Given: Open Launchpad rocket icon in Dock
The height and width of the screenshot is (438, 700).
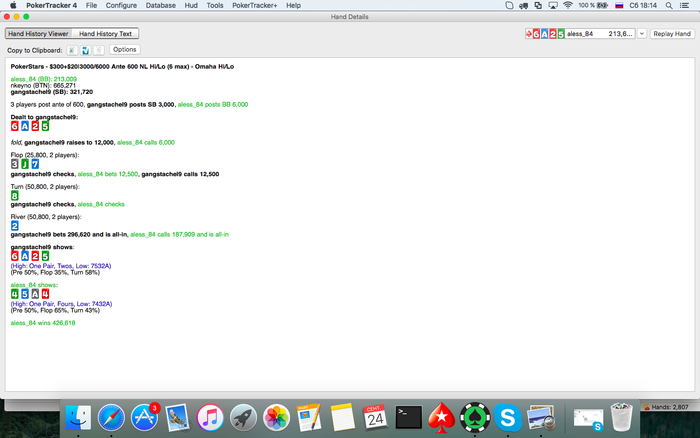Looking at the screenshot, I should coord(243,418).
